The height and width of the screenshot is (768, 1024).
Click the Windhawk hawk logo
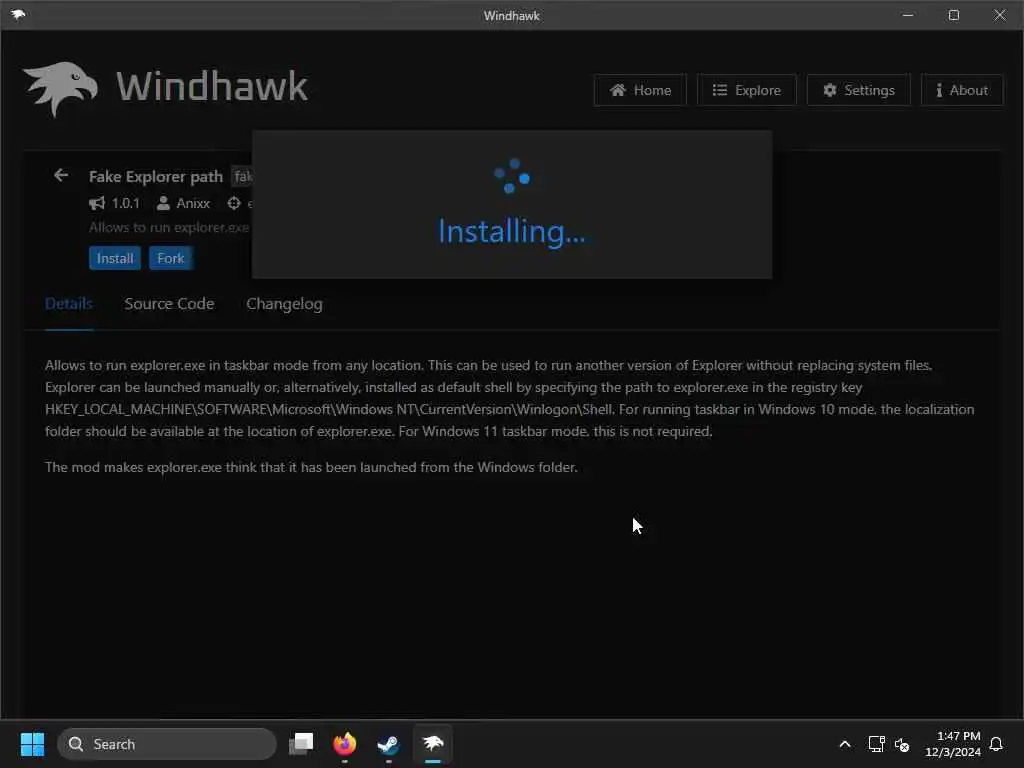click(x=60, y=88)
